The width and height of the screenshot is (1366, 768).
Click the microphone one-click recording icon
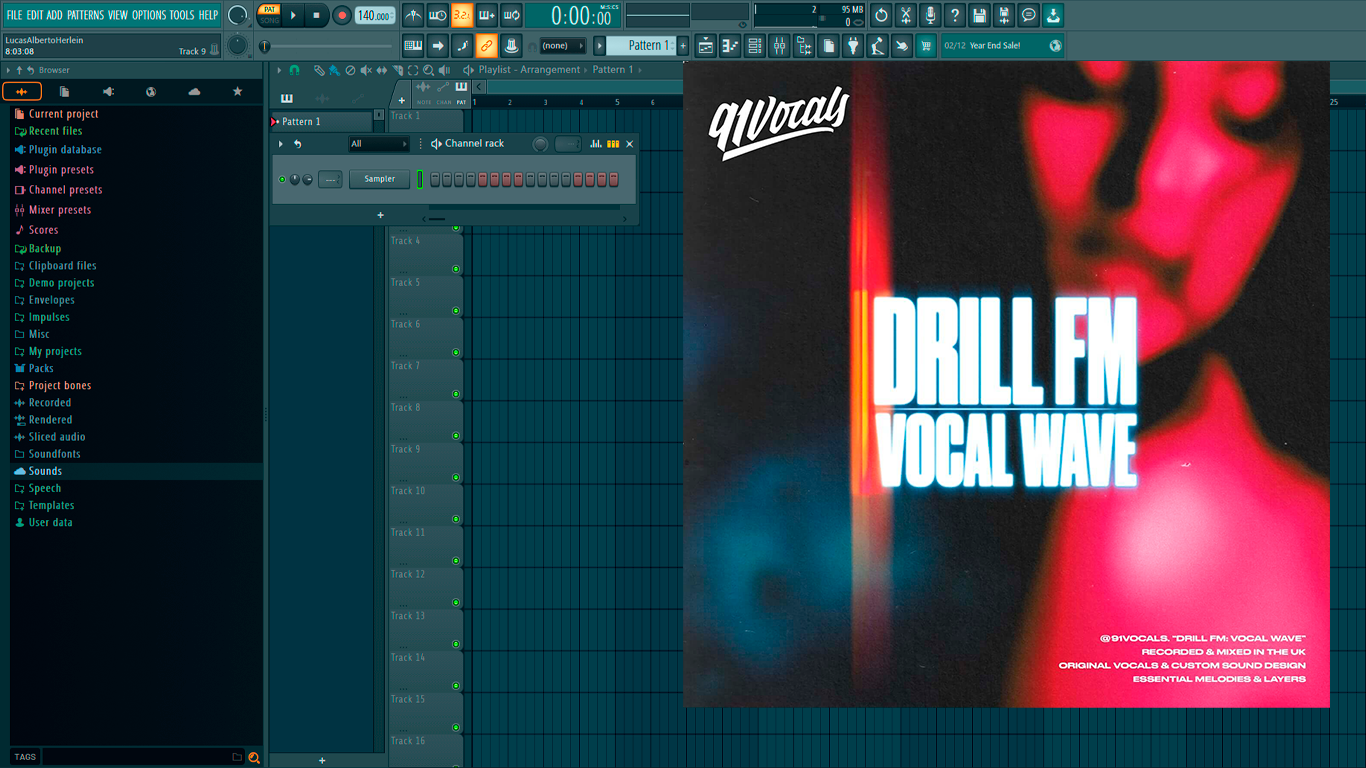point(930,15)
